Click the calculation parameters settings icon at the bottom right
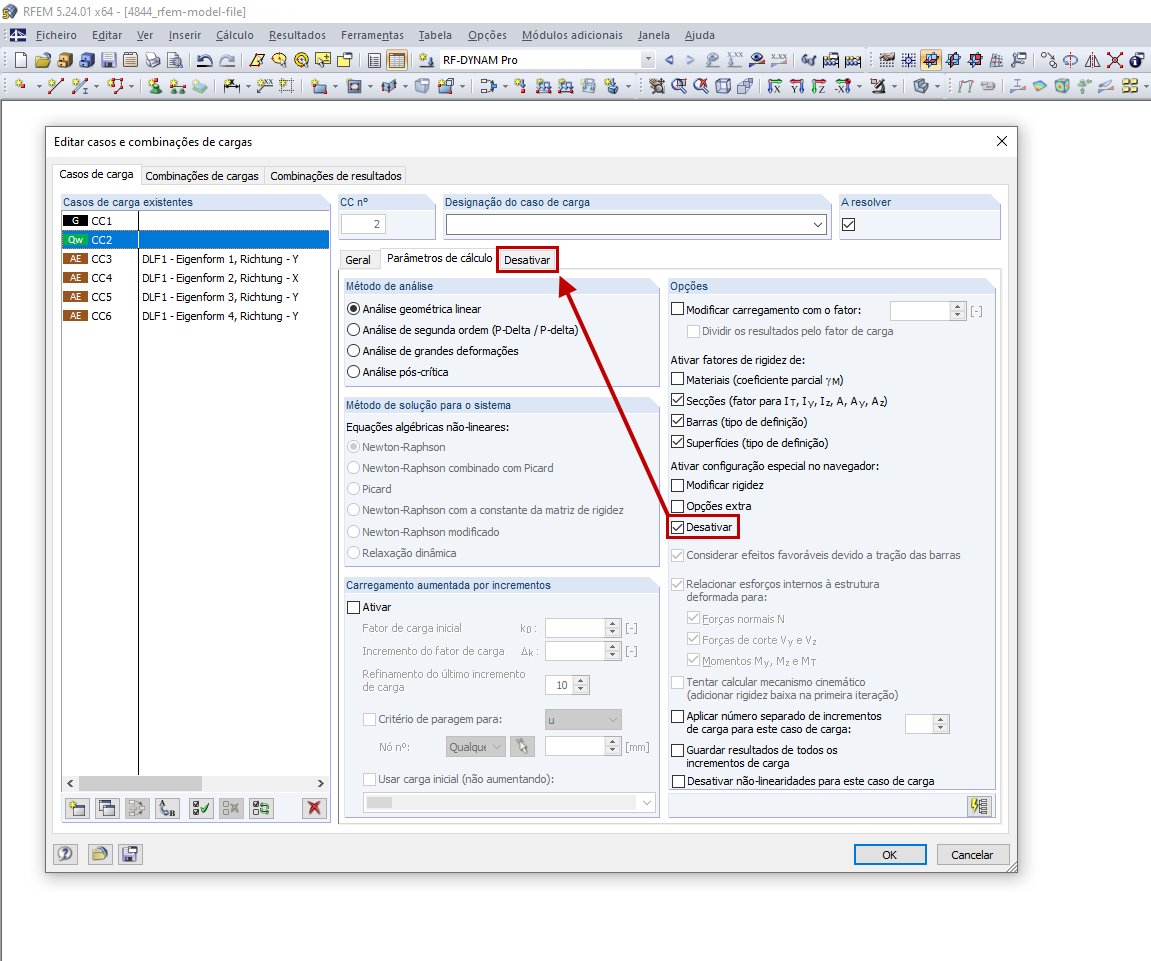 (980, 806)
